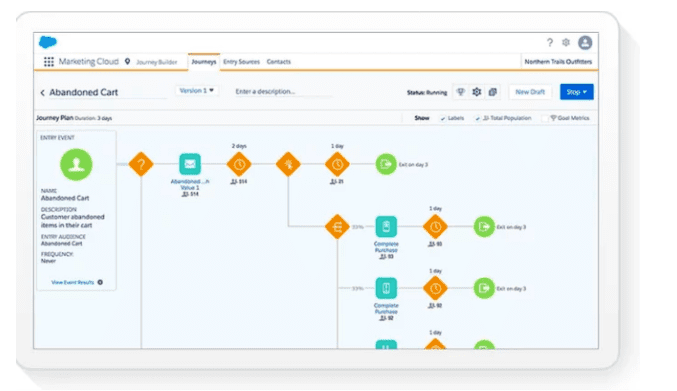The image size is (677, 391).
Task: Select the 1 day wait in top row
Action: click(337, 164)
